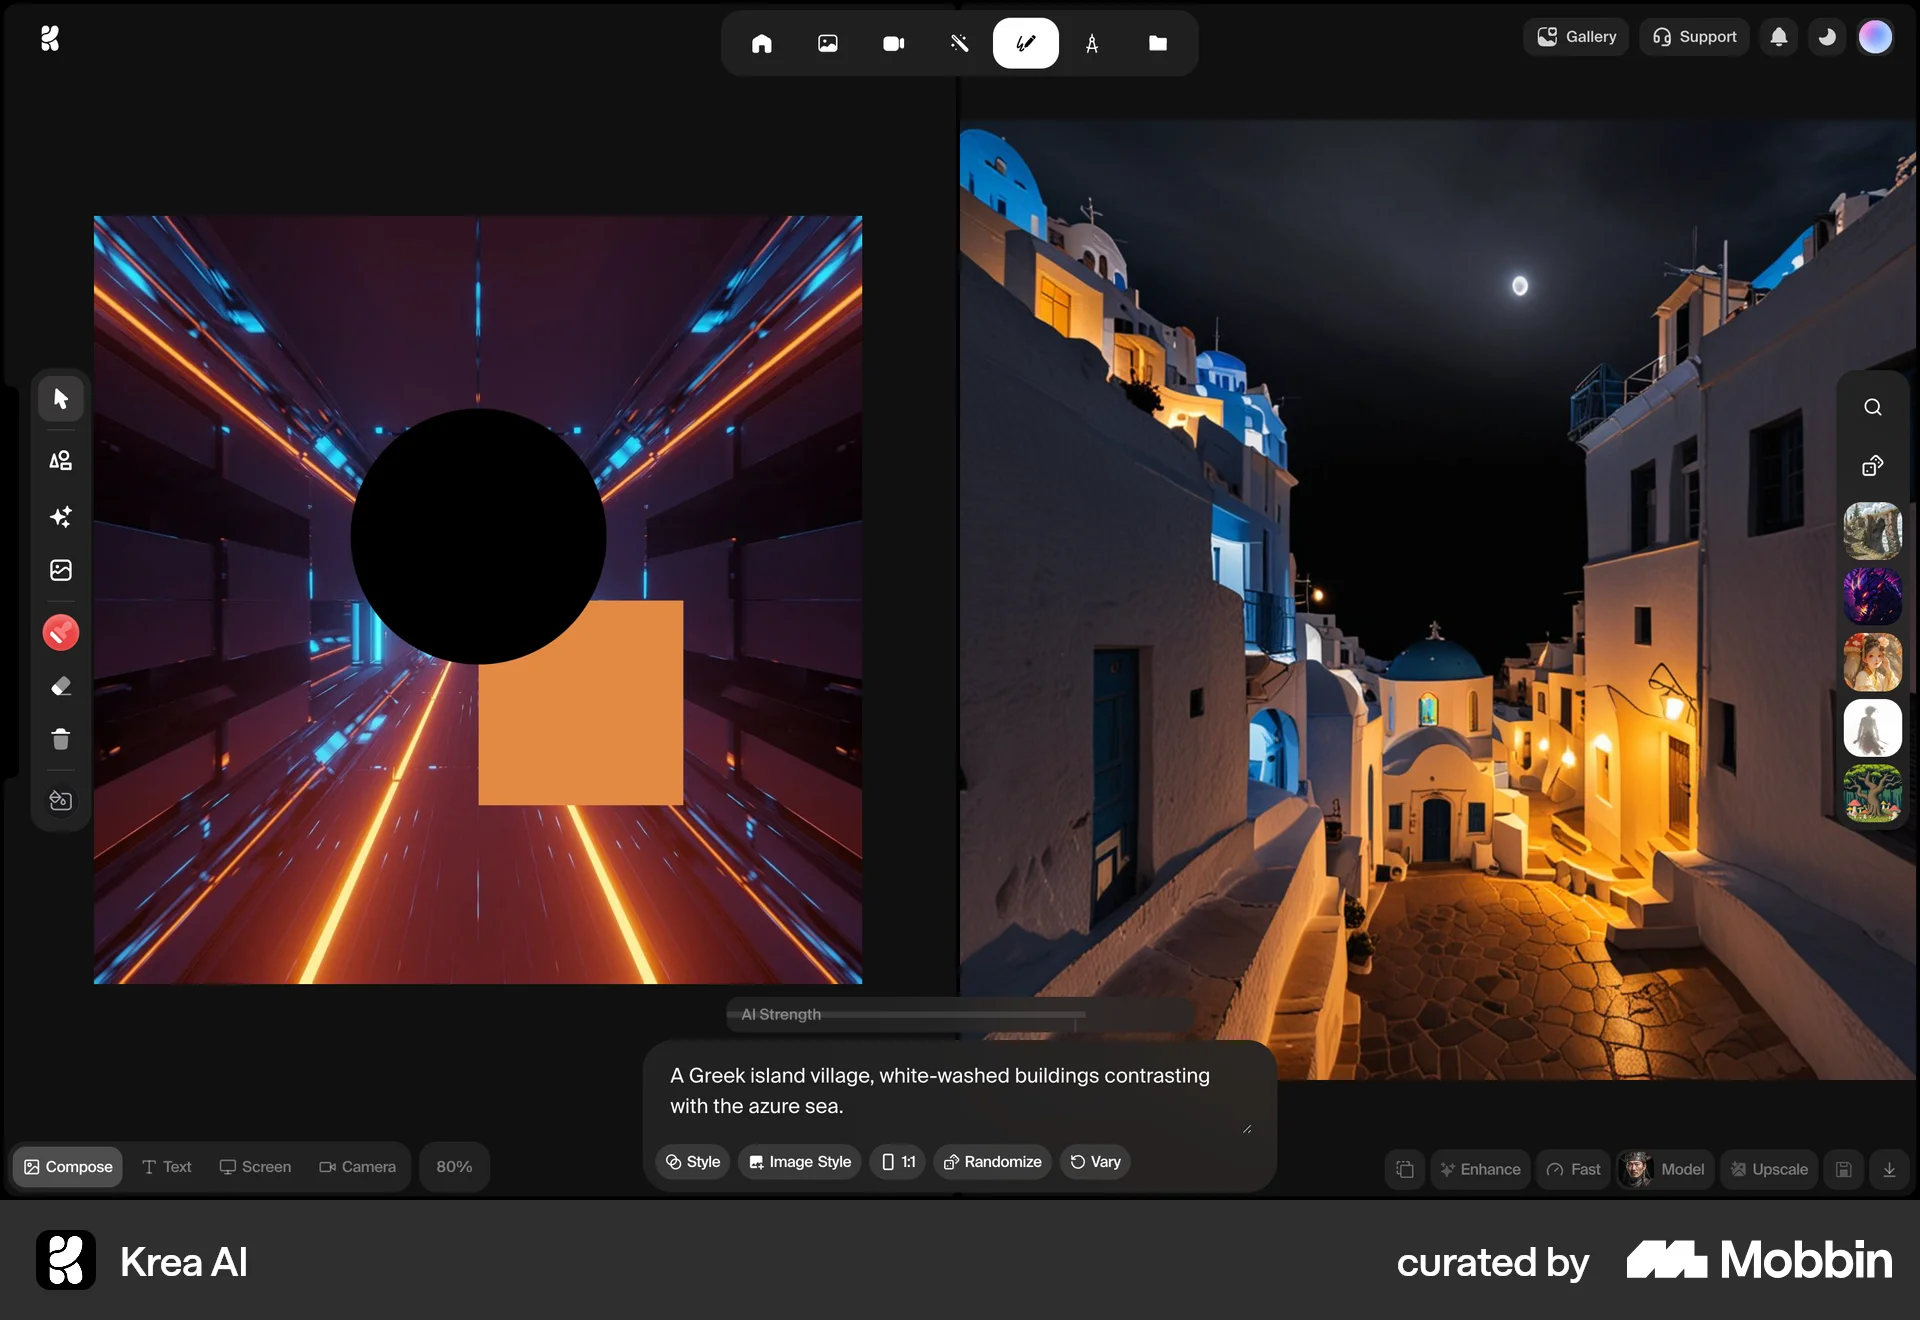Switch to the Folder section in navbar
The height and width of the screenshot is (1320, 1920).
1158,42
